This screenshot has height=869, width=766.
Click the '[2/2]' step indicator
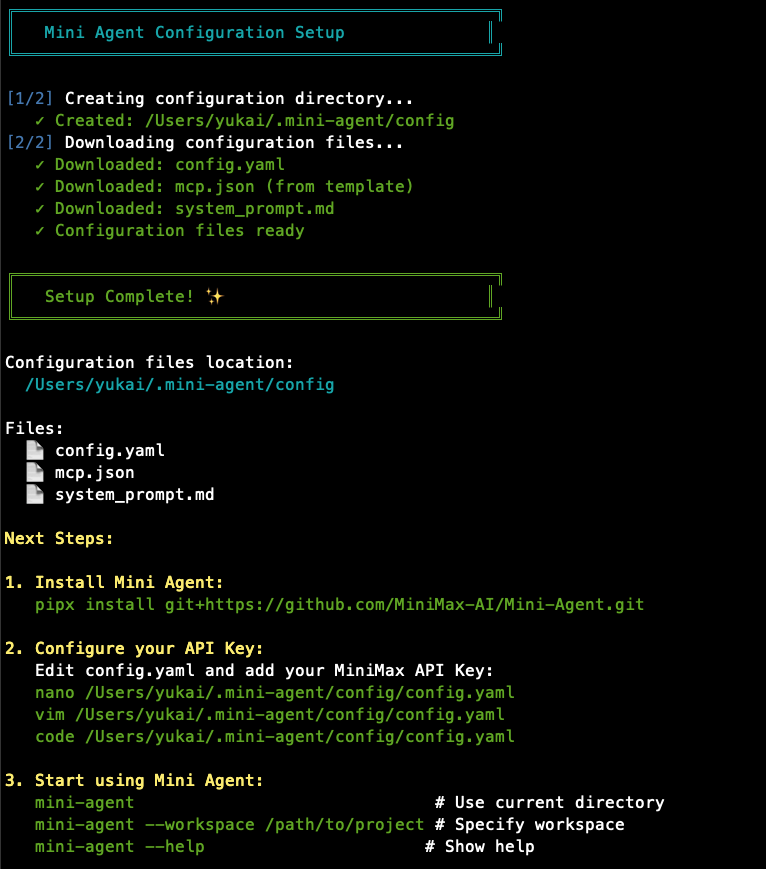coord(29,142)
